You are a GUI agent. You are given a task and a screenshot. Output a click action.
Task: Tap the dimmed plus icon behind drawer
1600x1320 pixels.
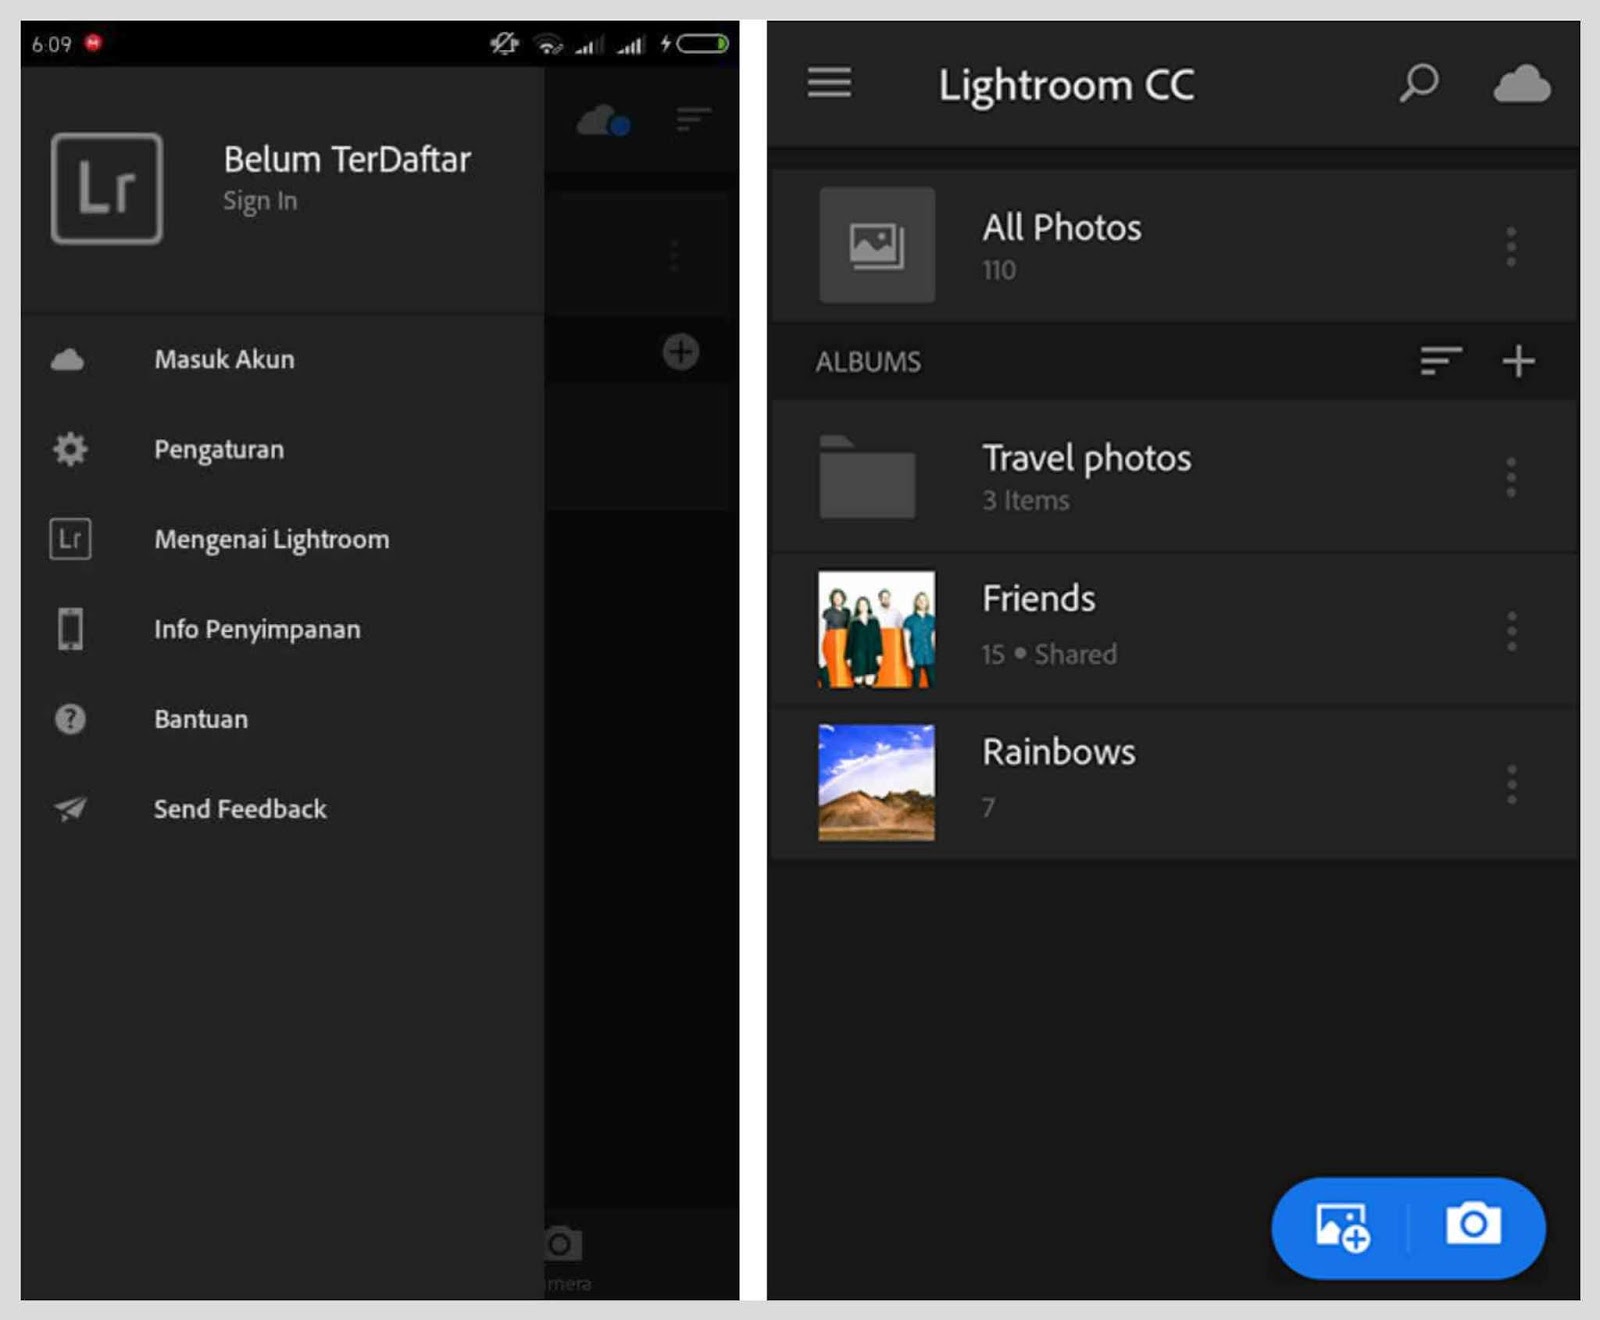click(x=681, y=352)
